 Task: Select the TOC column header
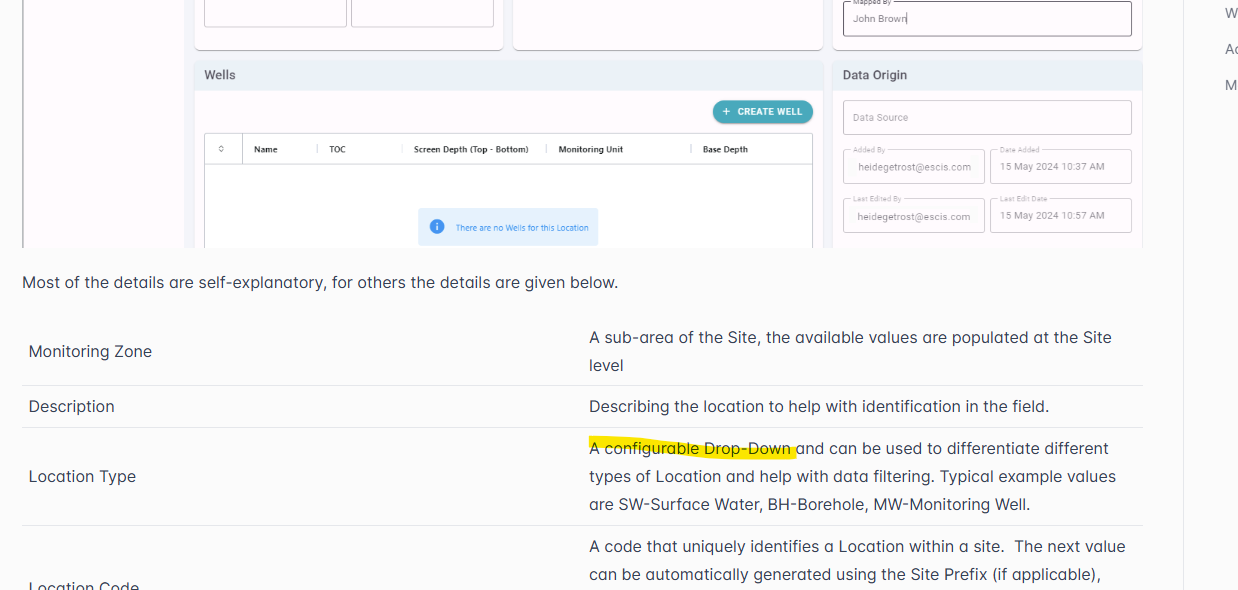[337, 149]
